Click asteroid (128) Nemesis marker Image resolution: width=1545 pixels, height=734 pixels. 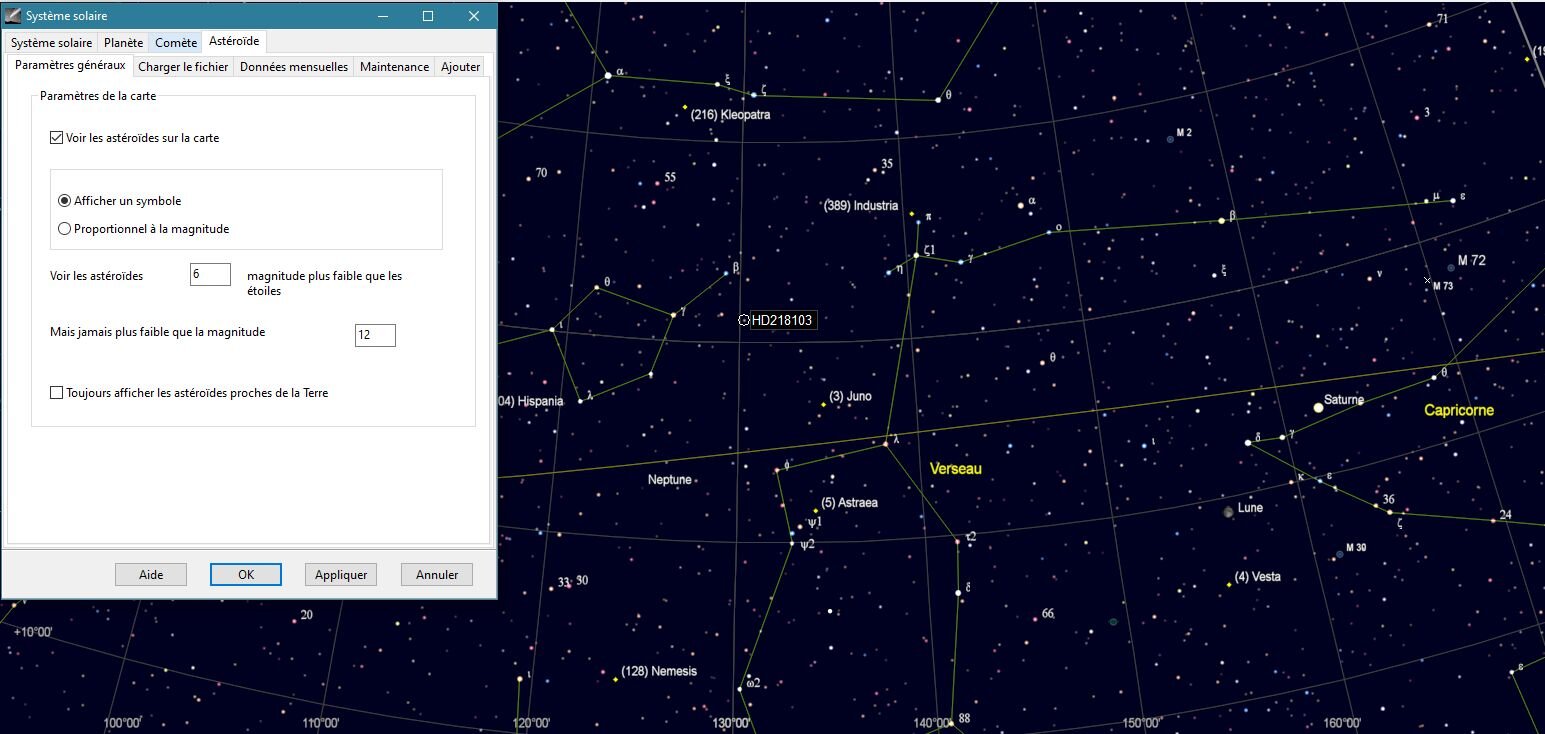[615, 679]
